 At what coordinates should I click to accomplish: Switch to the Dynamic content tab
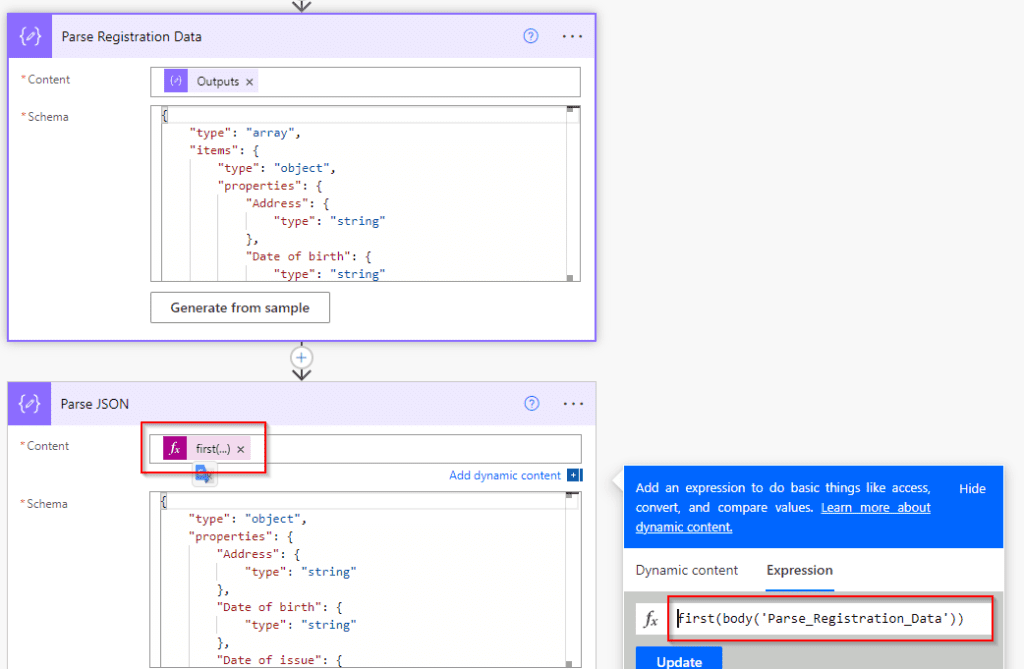click(x=687, y=570)
